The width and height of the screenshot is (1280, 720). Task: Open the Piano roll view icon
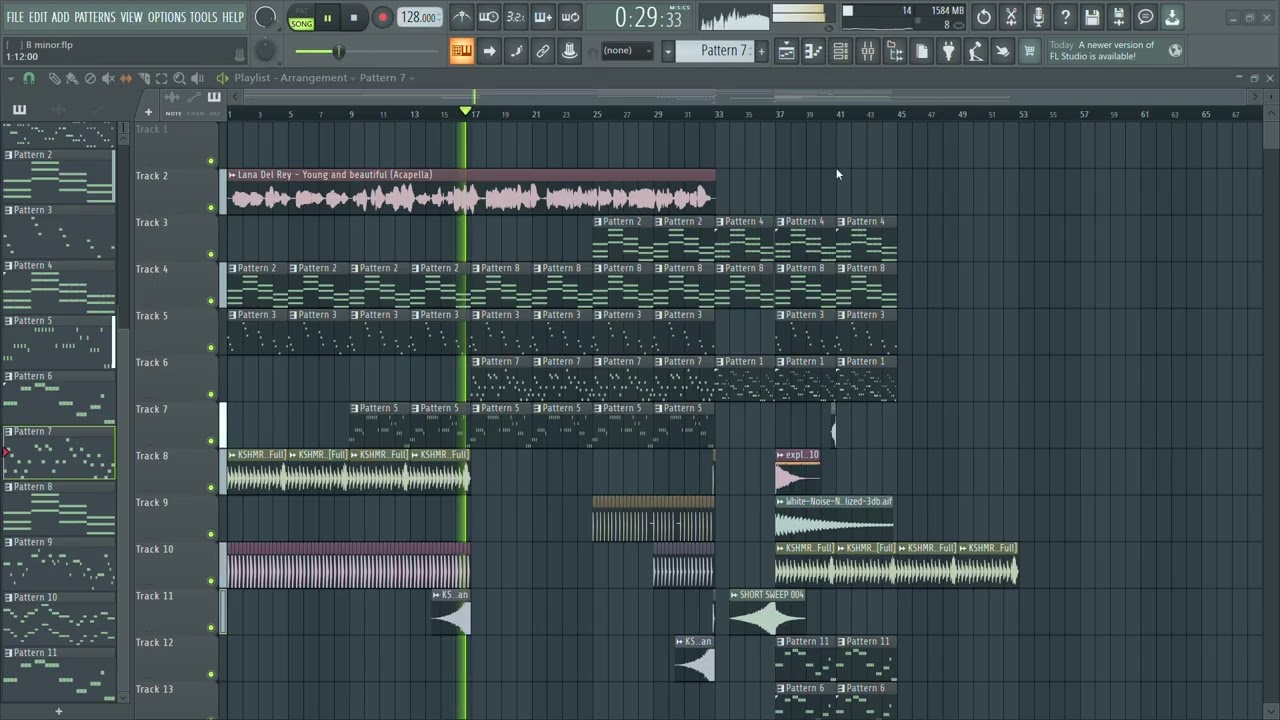coord(814,51)
